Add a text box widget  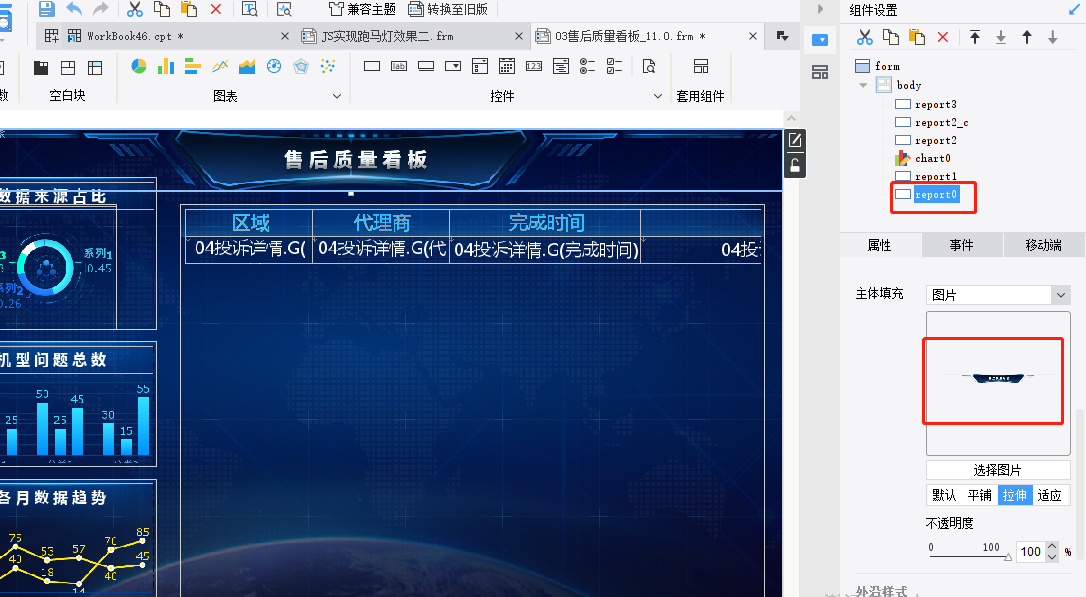(372, 66)
